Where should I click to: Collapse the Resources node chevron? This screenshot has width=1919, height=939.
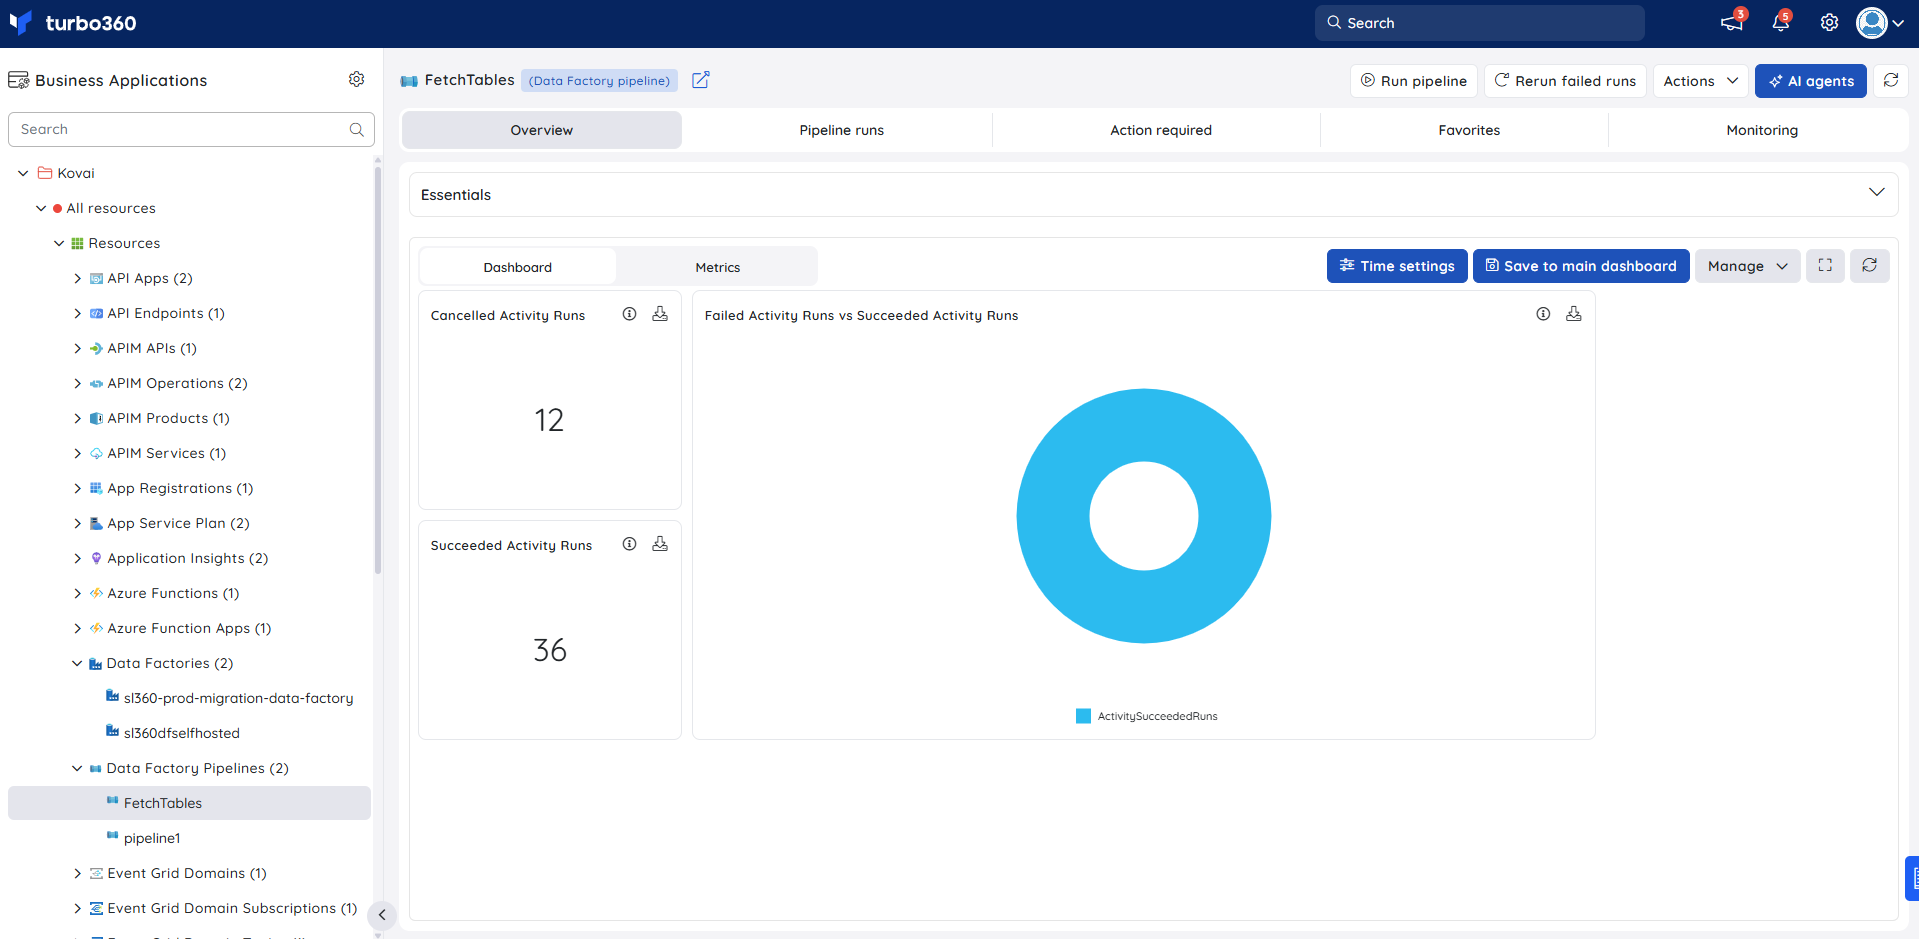59,243
